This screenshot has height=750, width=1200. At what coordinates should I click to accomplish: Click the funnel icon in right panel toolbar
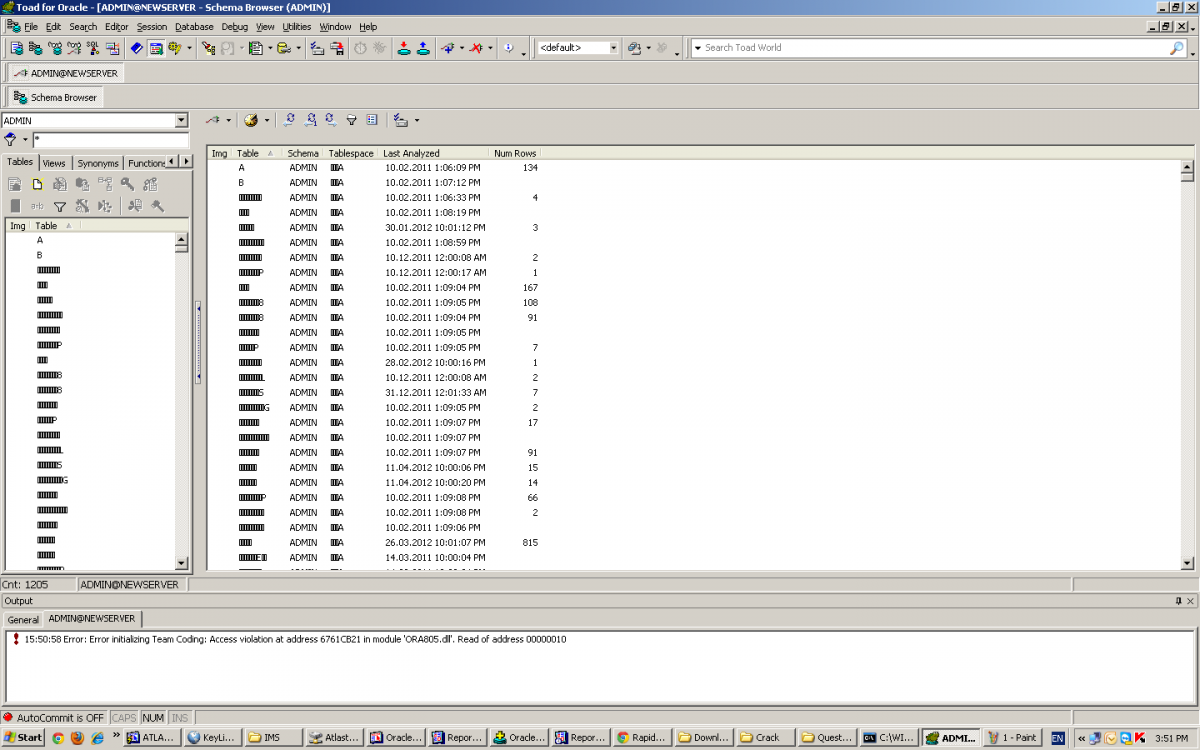point(351,120)
